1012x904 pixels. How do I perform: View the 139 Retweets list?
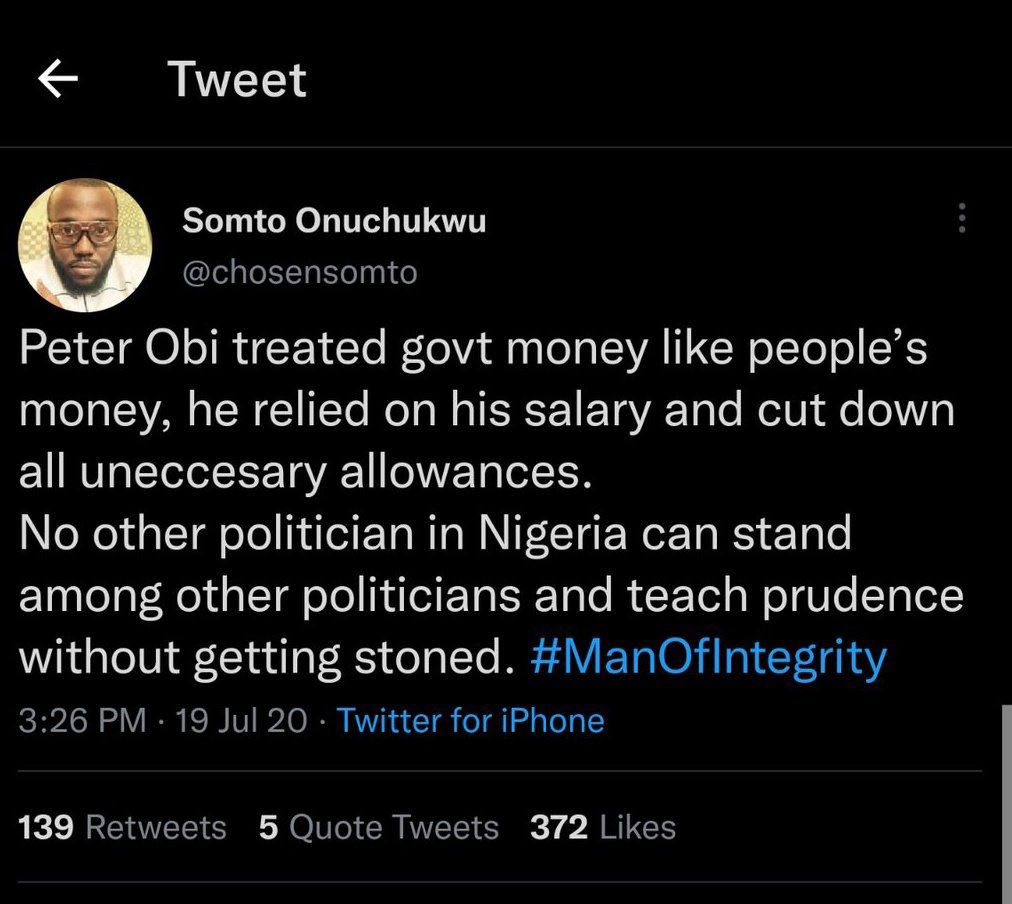click(x=123, y=827)
